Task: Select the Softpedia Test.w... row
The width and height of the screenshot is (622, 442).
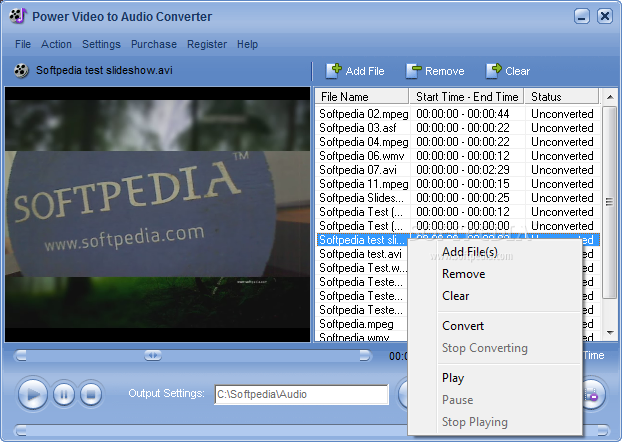Action: pos(362,268)
